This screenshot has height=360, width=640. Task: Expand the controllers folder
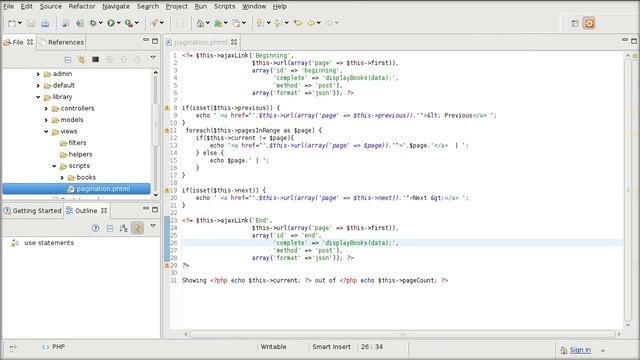(x=46, y=109)
